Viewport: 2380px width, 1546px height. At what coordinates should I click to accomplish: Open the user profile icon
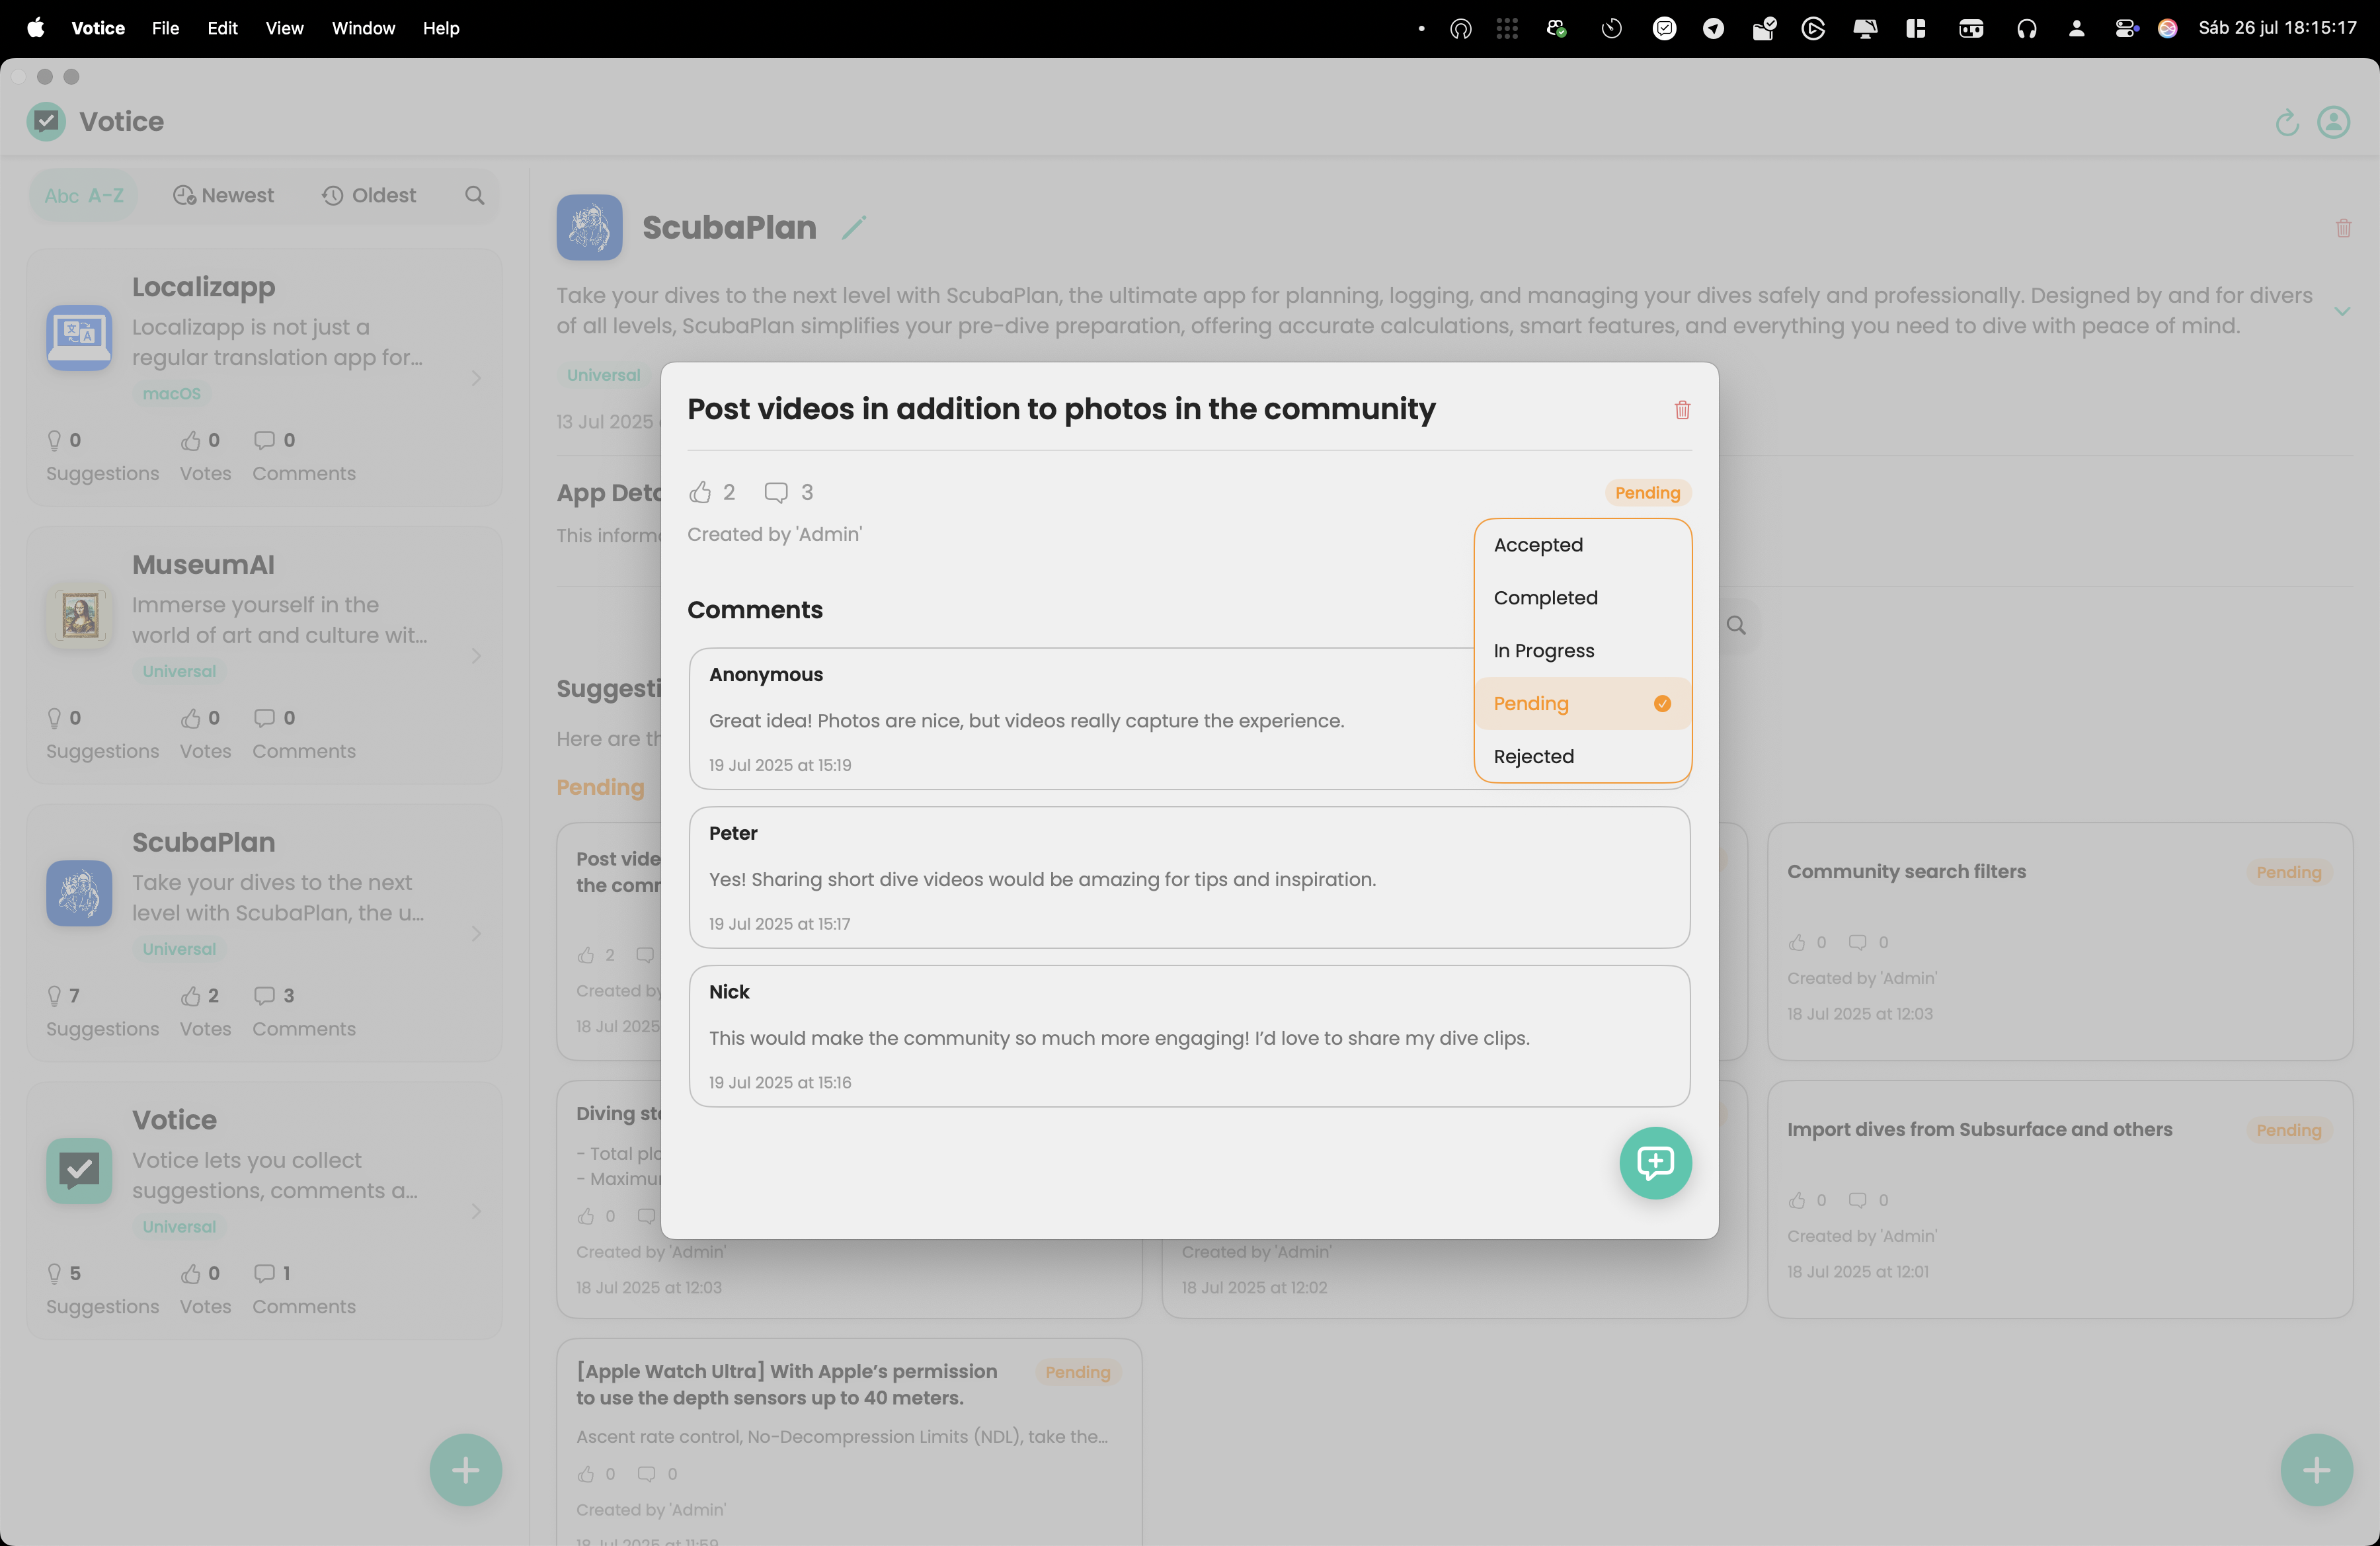pyautogui.click(x=2333, y=122)
